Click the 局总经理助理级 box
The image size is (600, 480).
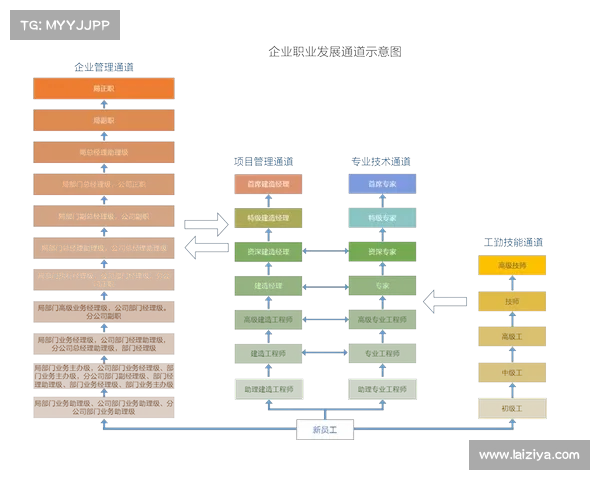(x=104, y=152)
